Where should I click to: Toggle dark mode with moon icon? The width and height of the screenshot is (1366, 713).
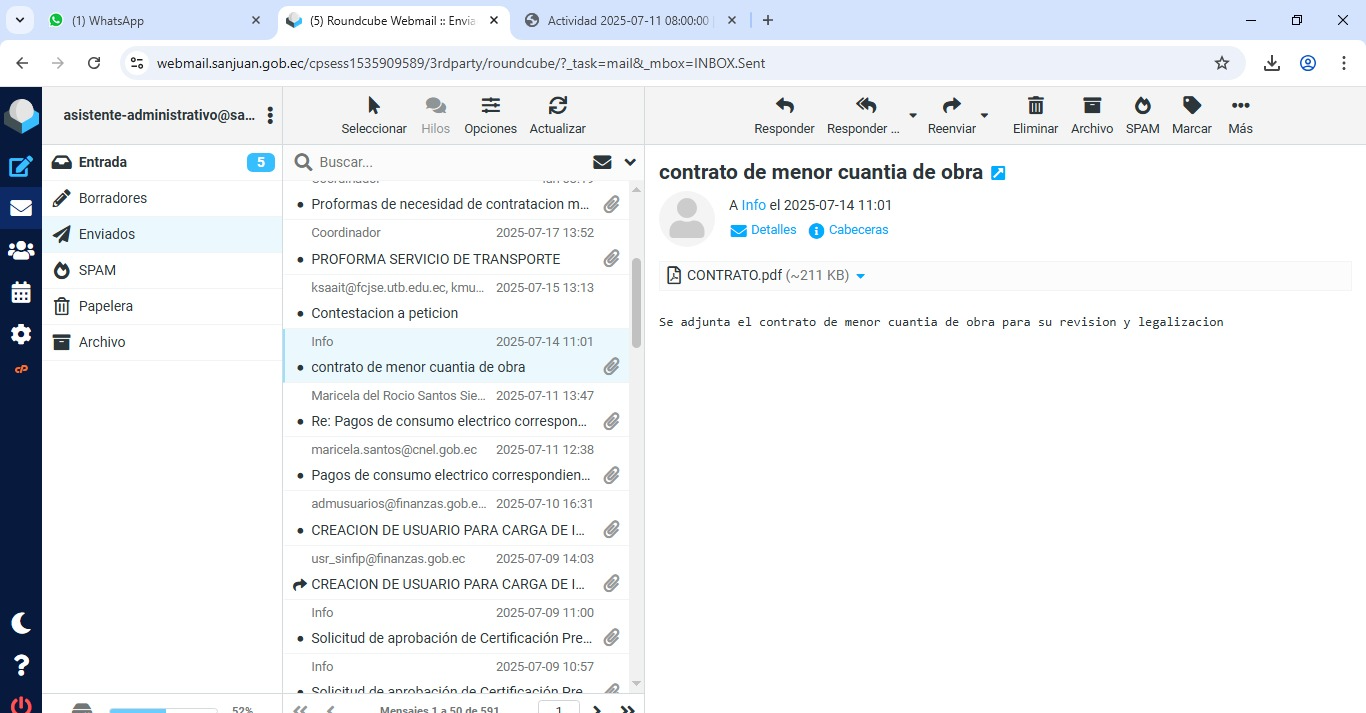(x=21, y=623)
